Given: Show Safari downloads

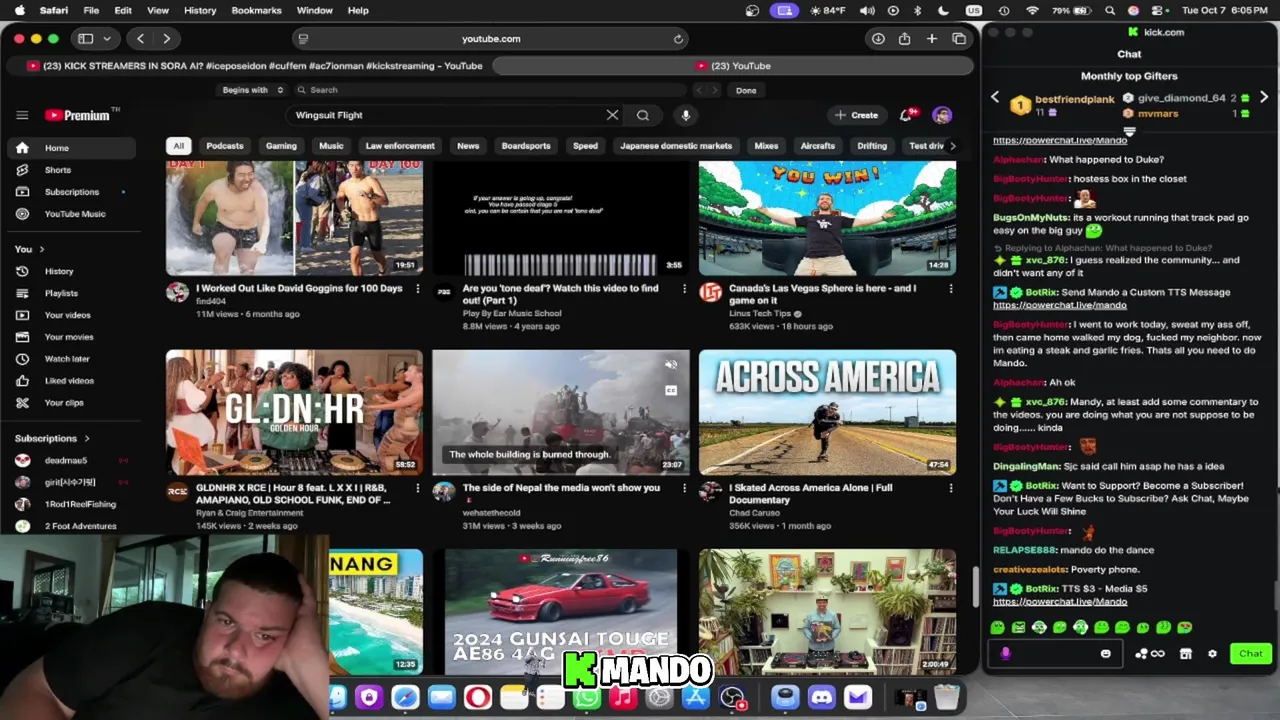Looking at the screenshot, I should pos(878,39).
